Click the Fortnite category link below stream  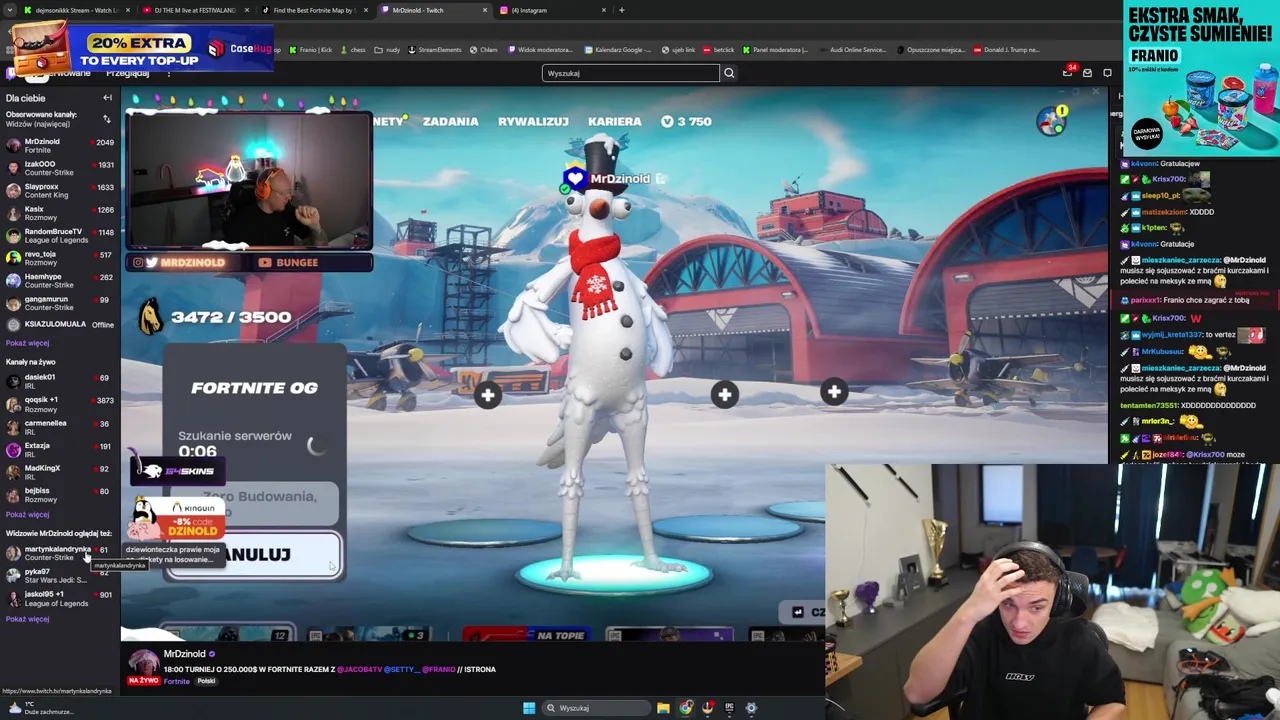(x=177, y=681)
